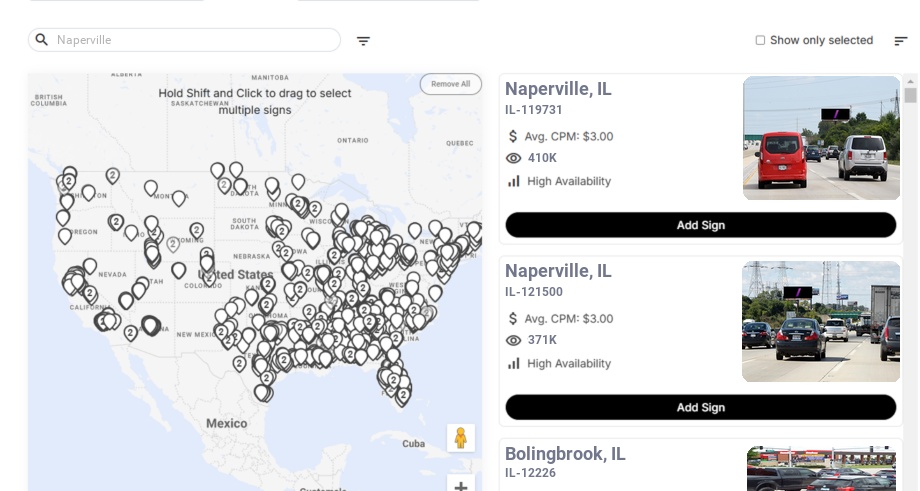Click the availability bars icon for IL-119731

pyautogui.click(x=514, y=181)
